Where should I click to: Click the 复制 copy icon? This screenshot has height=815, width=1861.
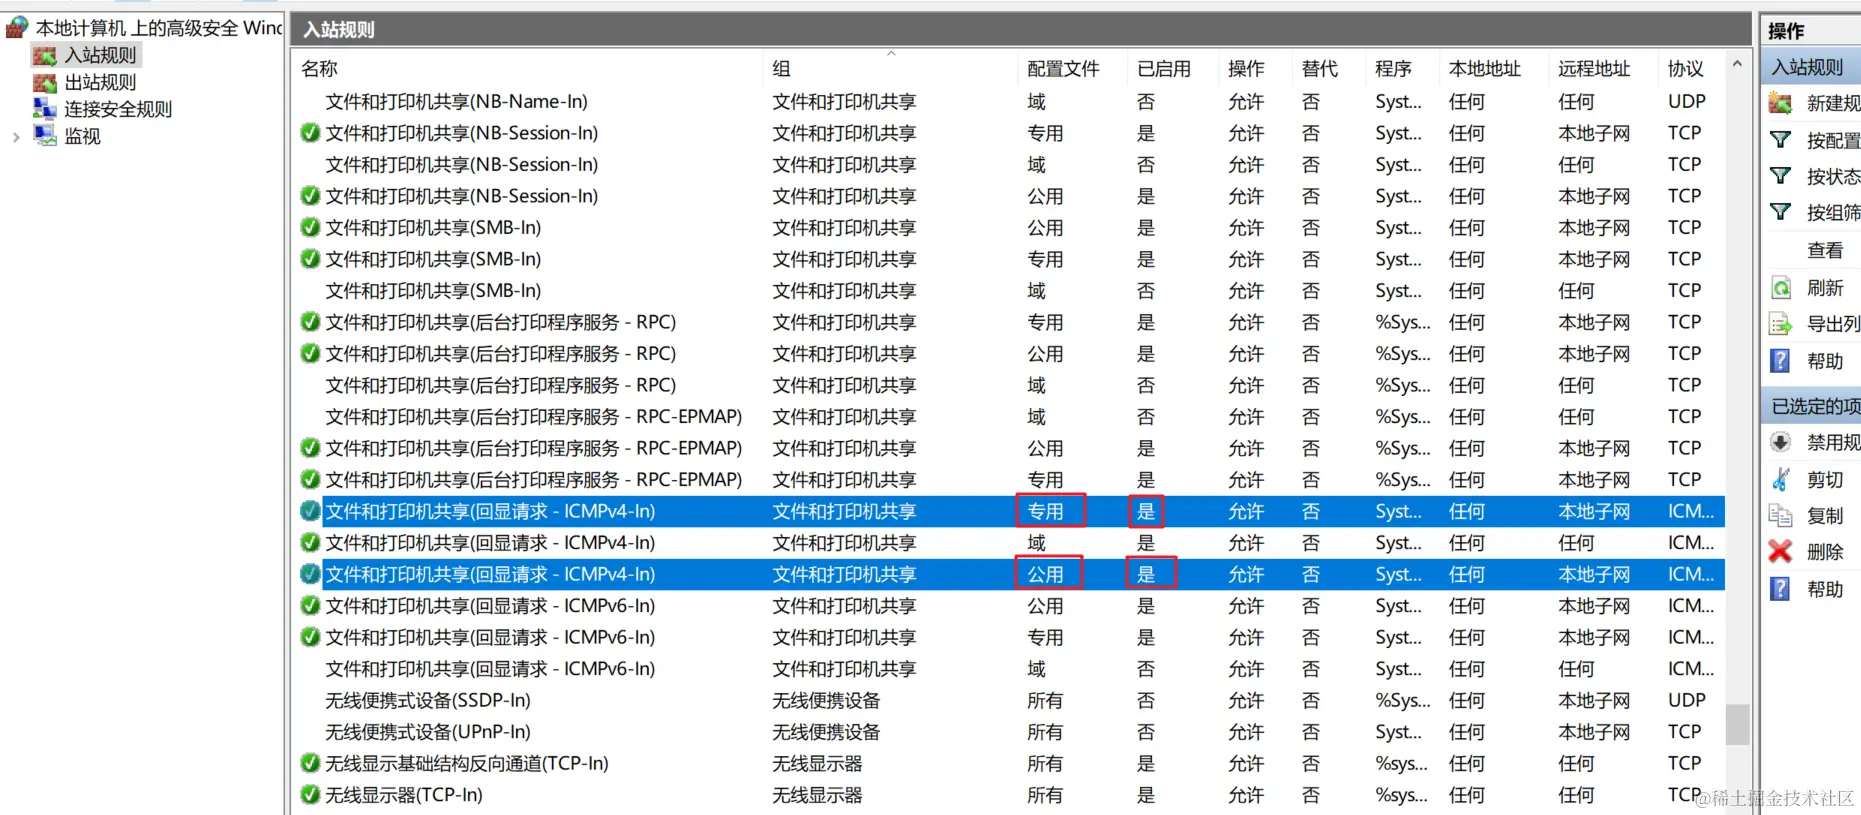click(x=1780, y=515)
